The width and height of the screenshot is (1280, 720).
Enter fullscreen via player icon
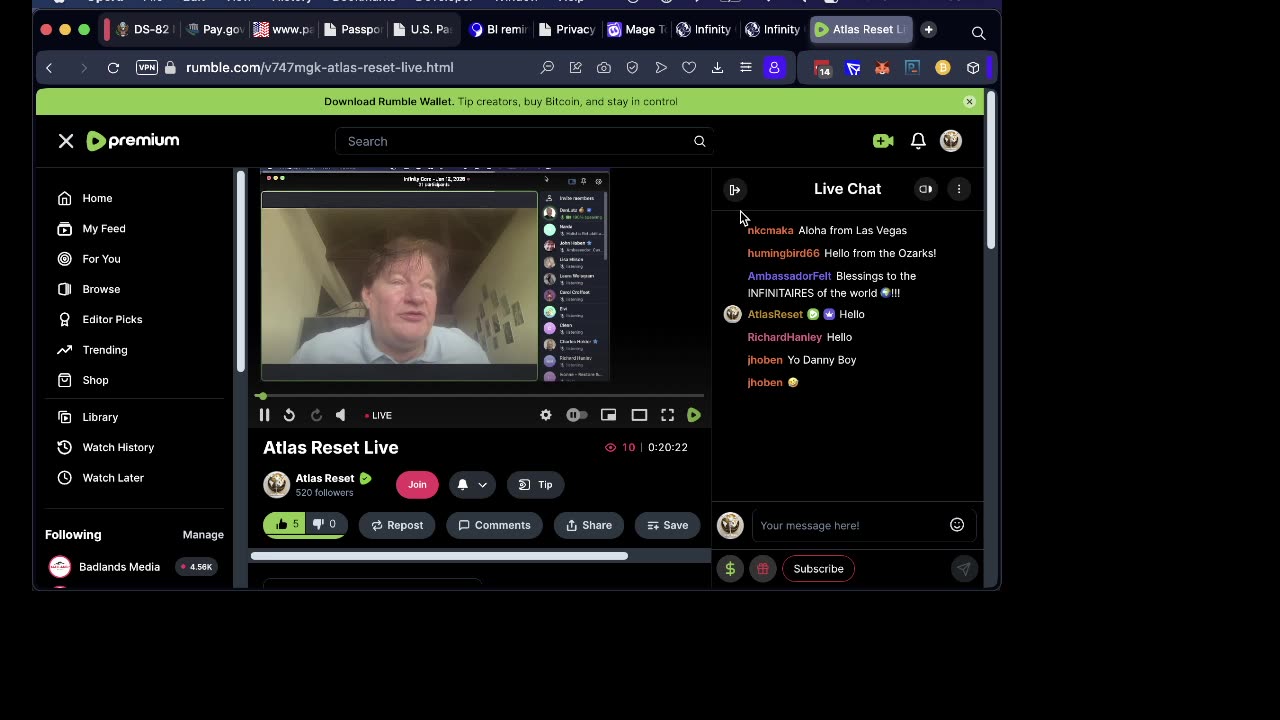tap(667, 415)
